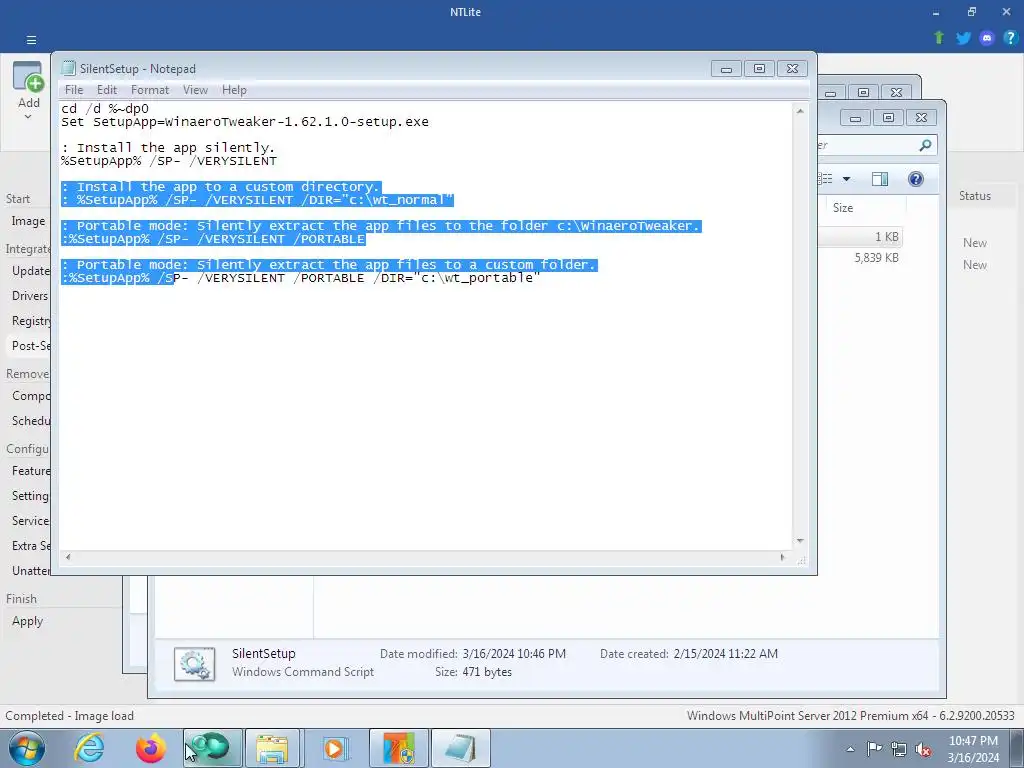
Task: Click the green update arrow icon
Action: (939, 38)
